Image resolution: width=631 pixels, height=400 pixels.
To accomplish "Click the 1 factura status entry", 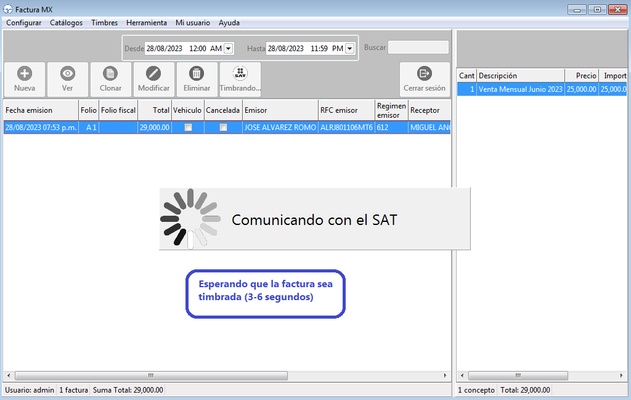I will point(74,390).
